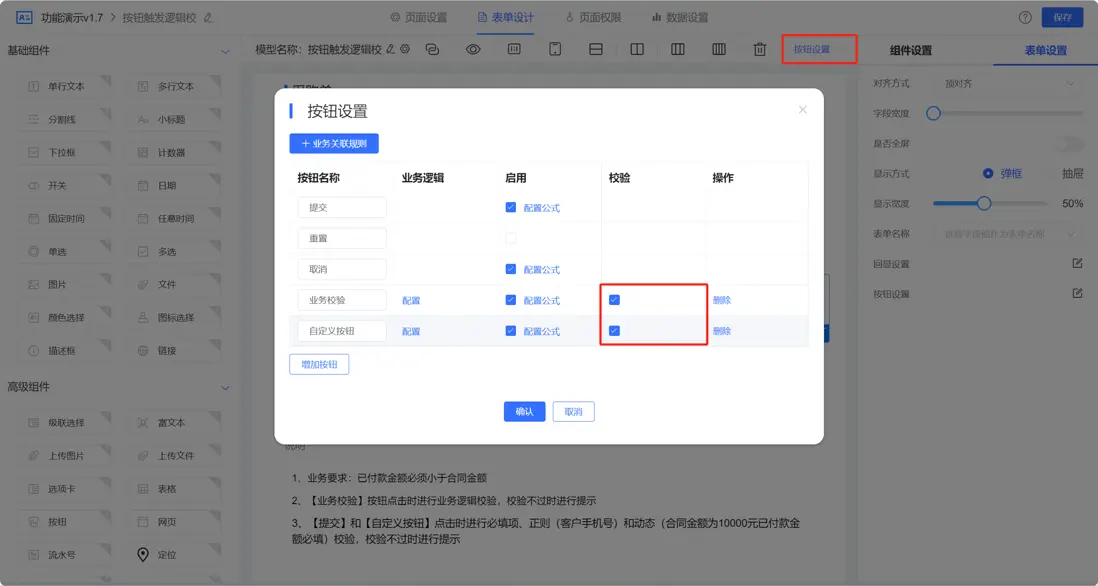
Task: Click the trash delete icon in the toolbar
Action: pos(759,48)
